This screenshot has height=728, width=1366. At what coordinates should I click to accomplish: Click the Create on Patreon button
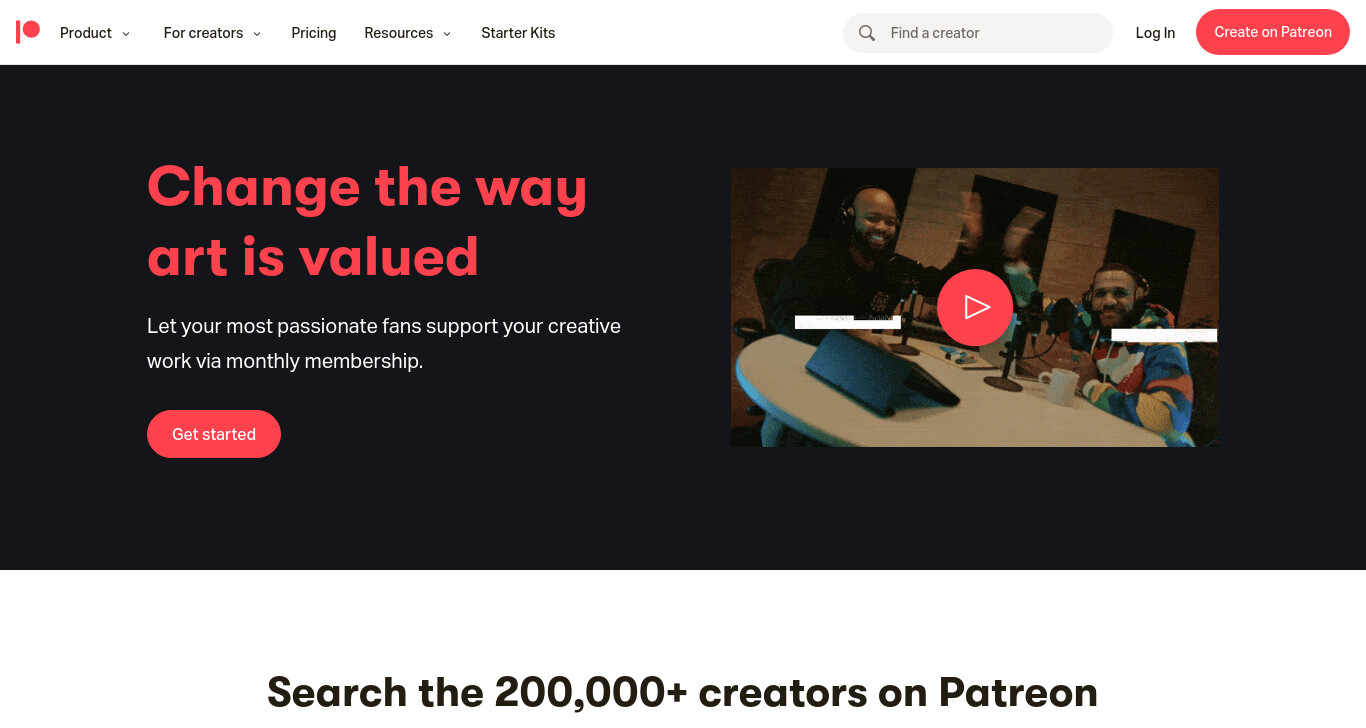tap(1273, 32)
